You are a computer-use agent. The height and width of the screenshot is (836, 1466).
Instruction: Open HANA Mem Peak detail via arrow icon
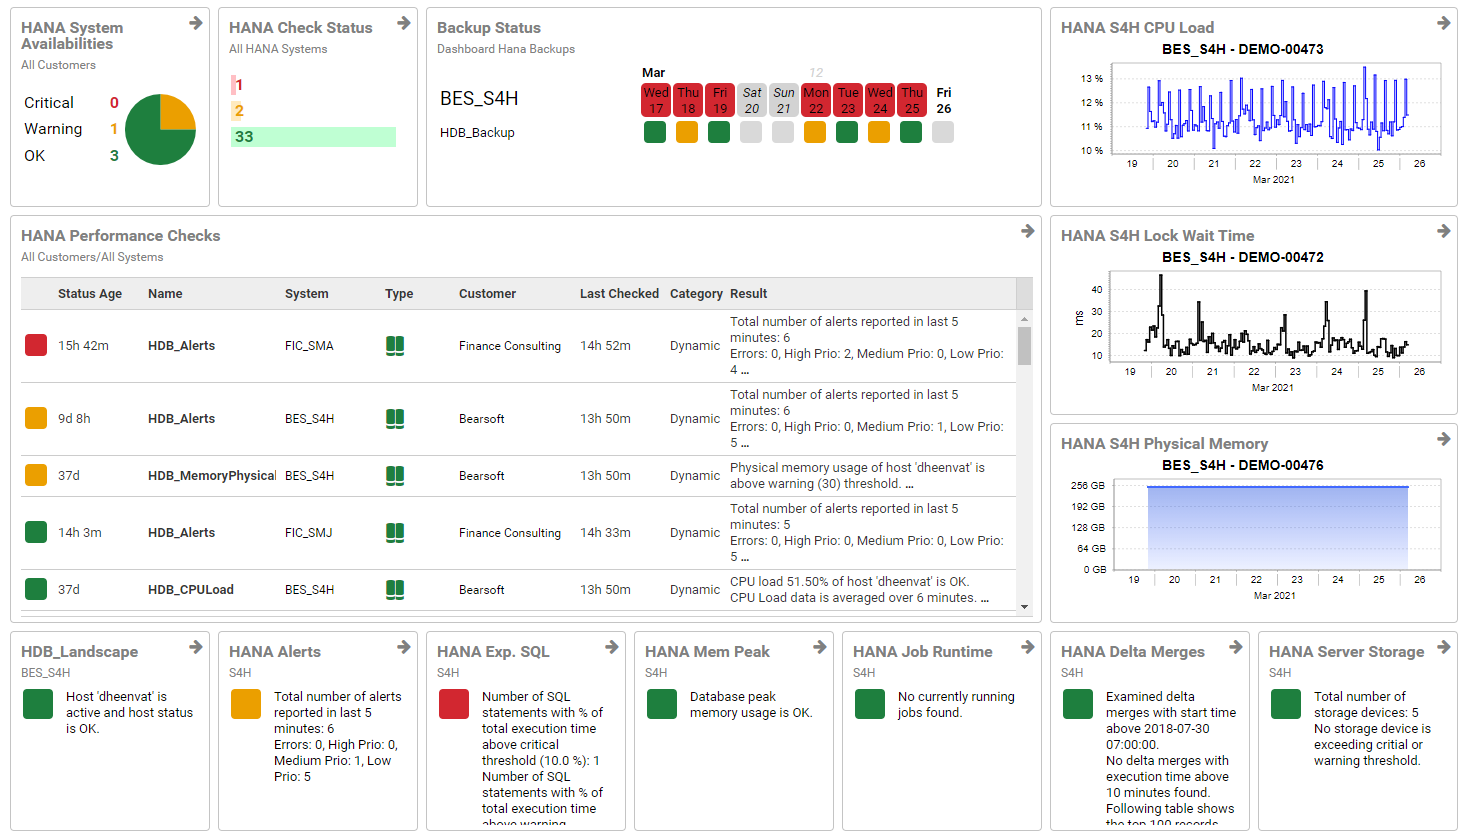(820, 646)
